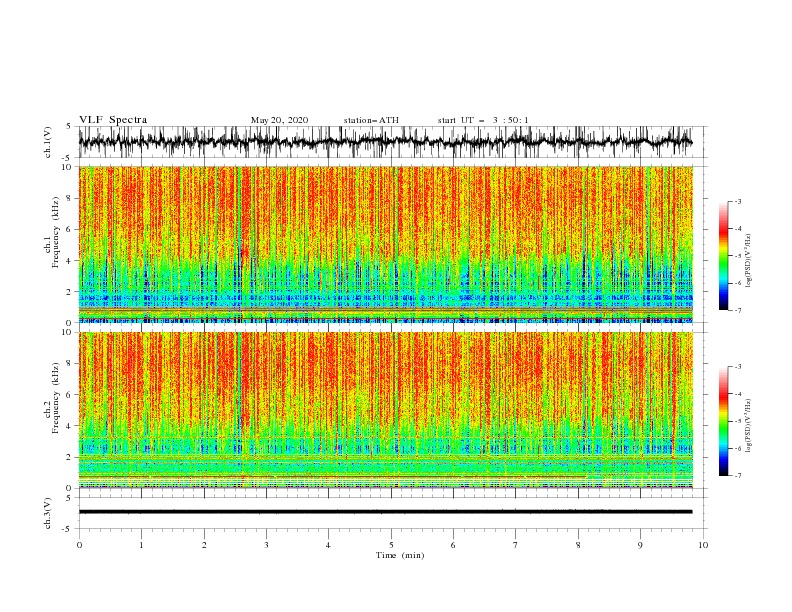Click the "-3" tick on the ch.1 colorbar
The image size is (792, 612).
[737, 201]
